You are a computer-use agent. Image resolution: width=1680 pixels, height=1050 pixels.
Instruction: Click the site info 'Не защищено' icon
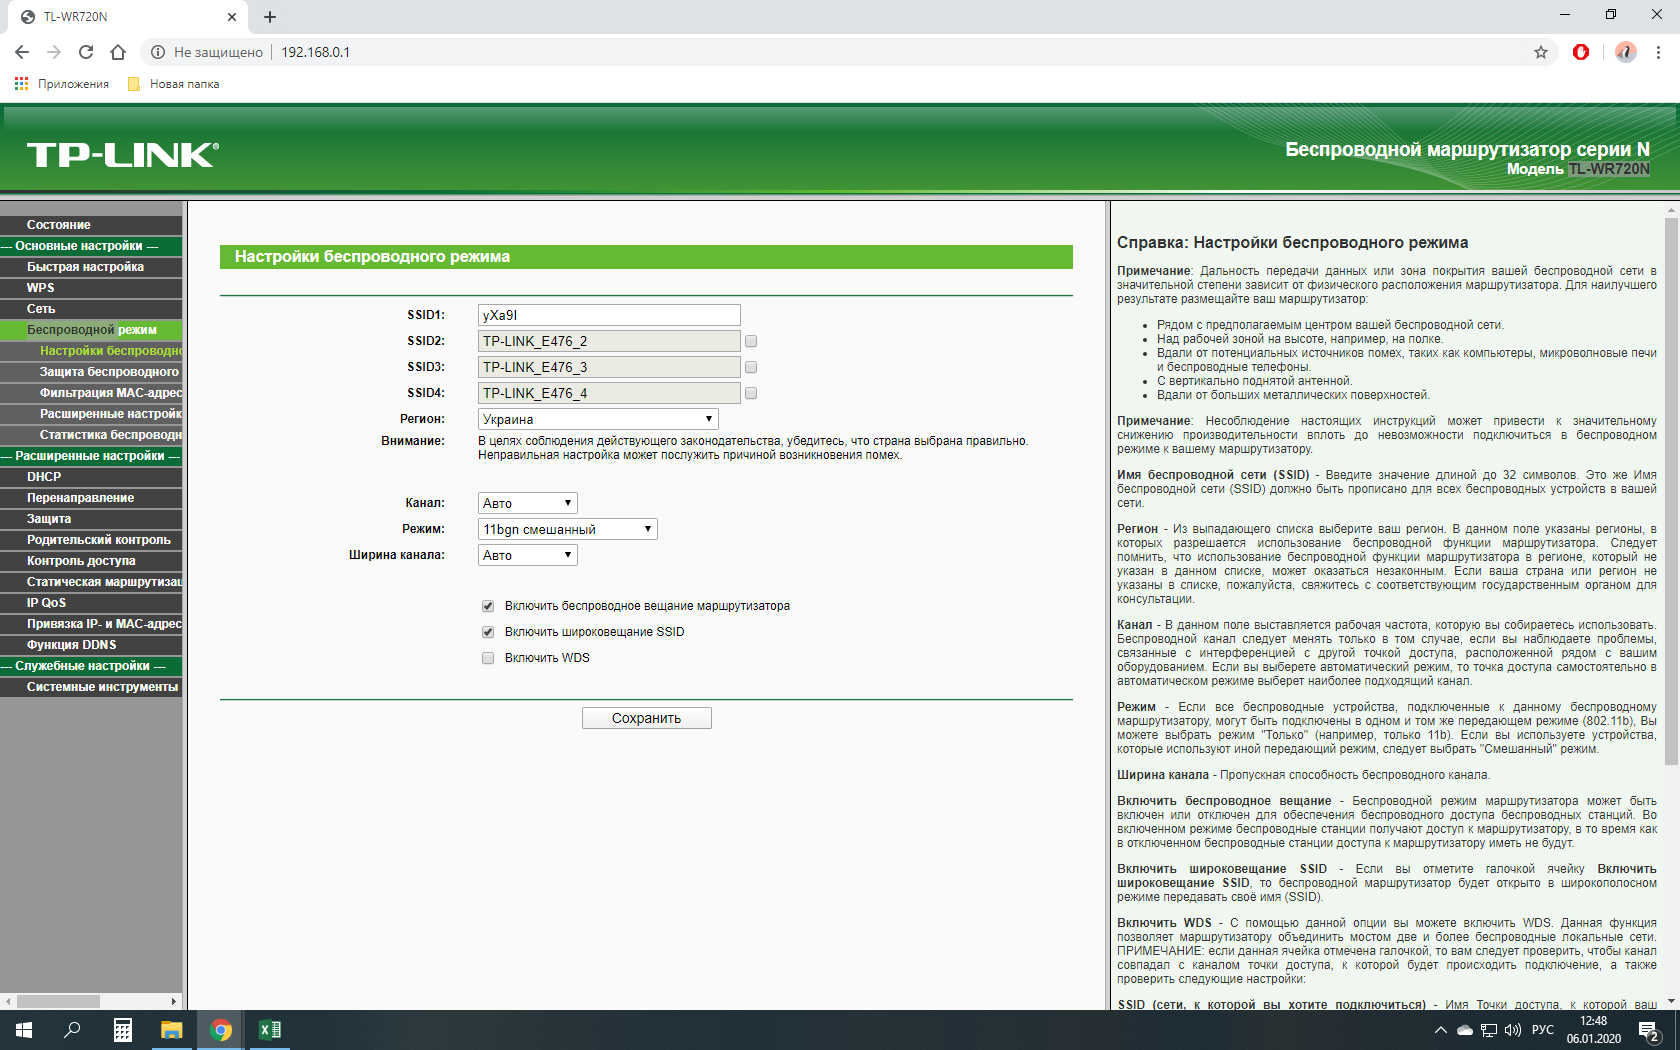click(x=158, y=52)
